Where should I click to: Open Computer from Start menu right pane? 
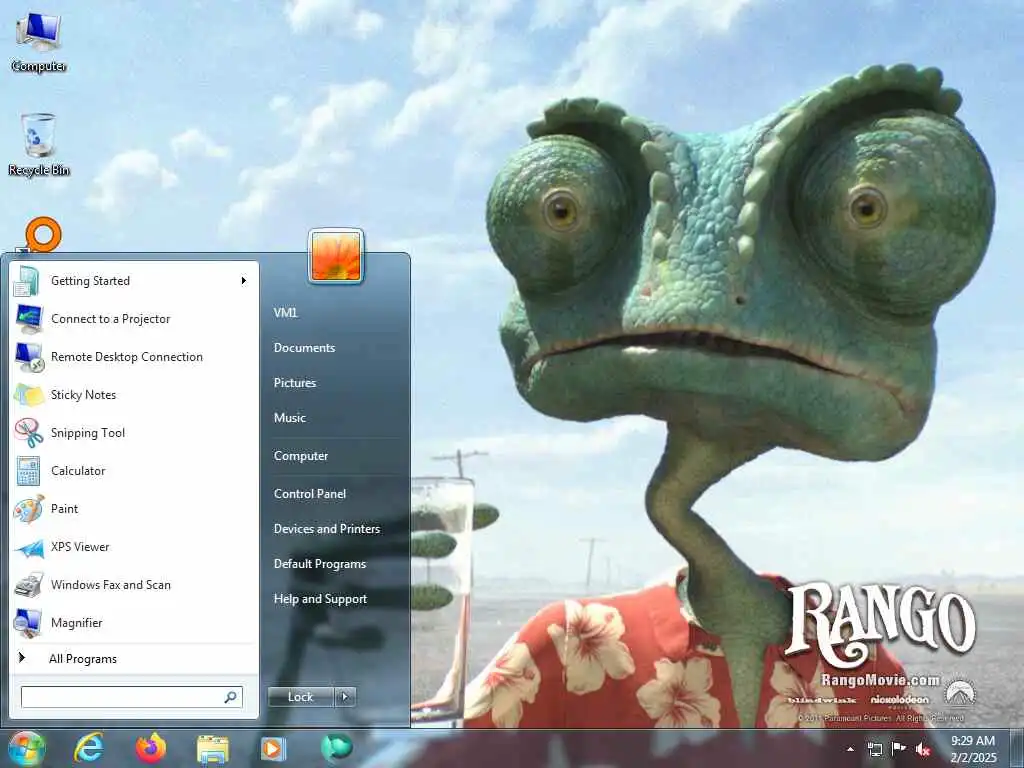(x=300, y=456)
